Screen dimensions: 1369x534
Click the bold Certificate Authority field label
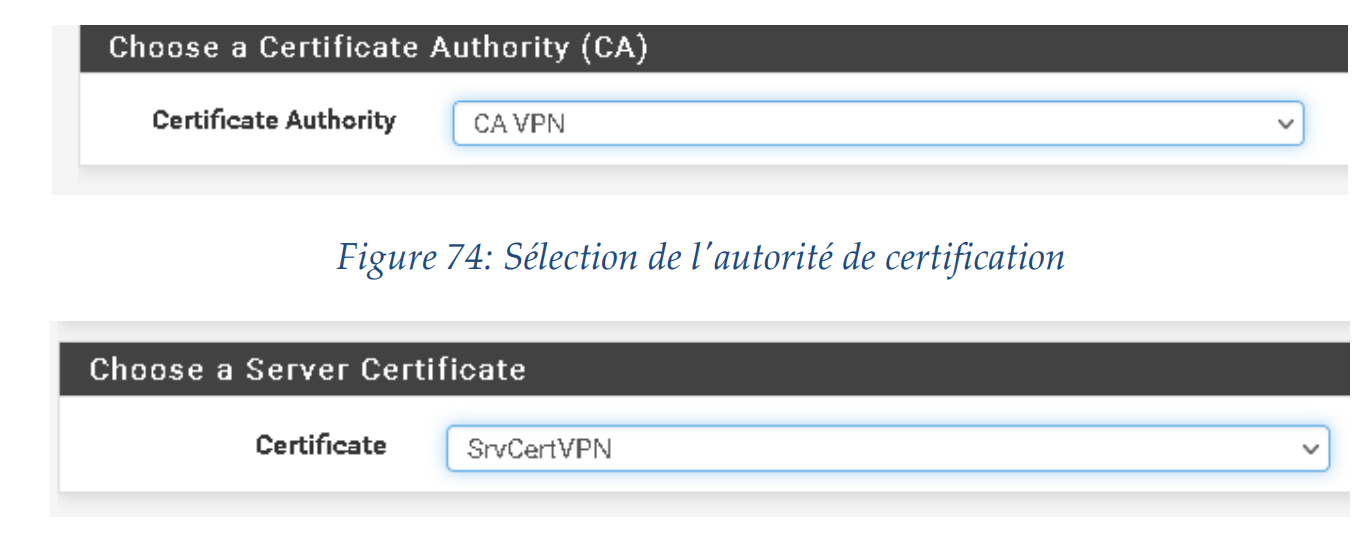[x=273, y=121]
